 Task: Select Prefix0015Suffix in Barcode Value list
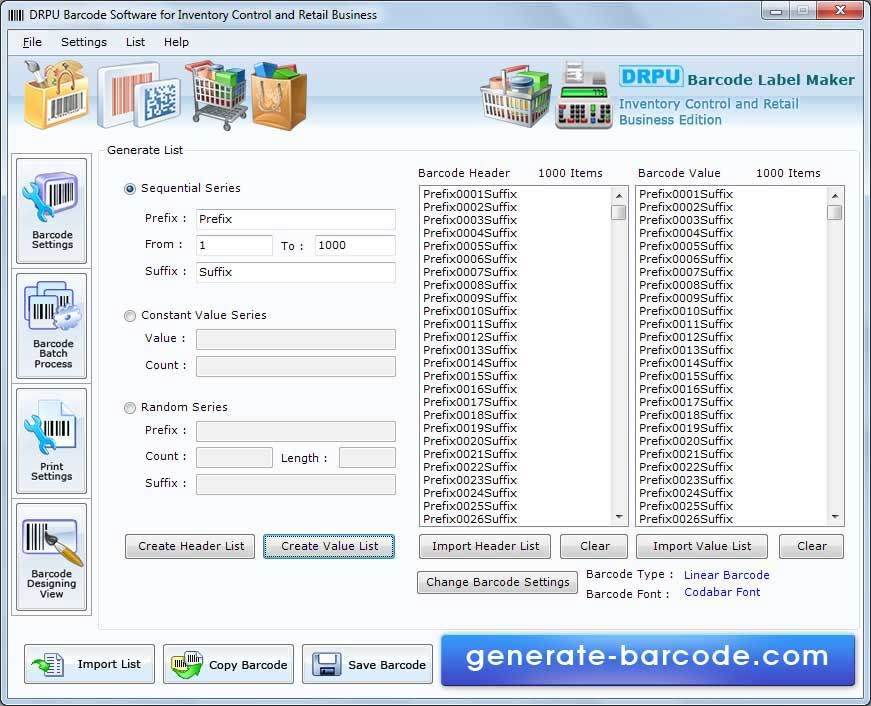686,376
